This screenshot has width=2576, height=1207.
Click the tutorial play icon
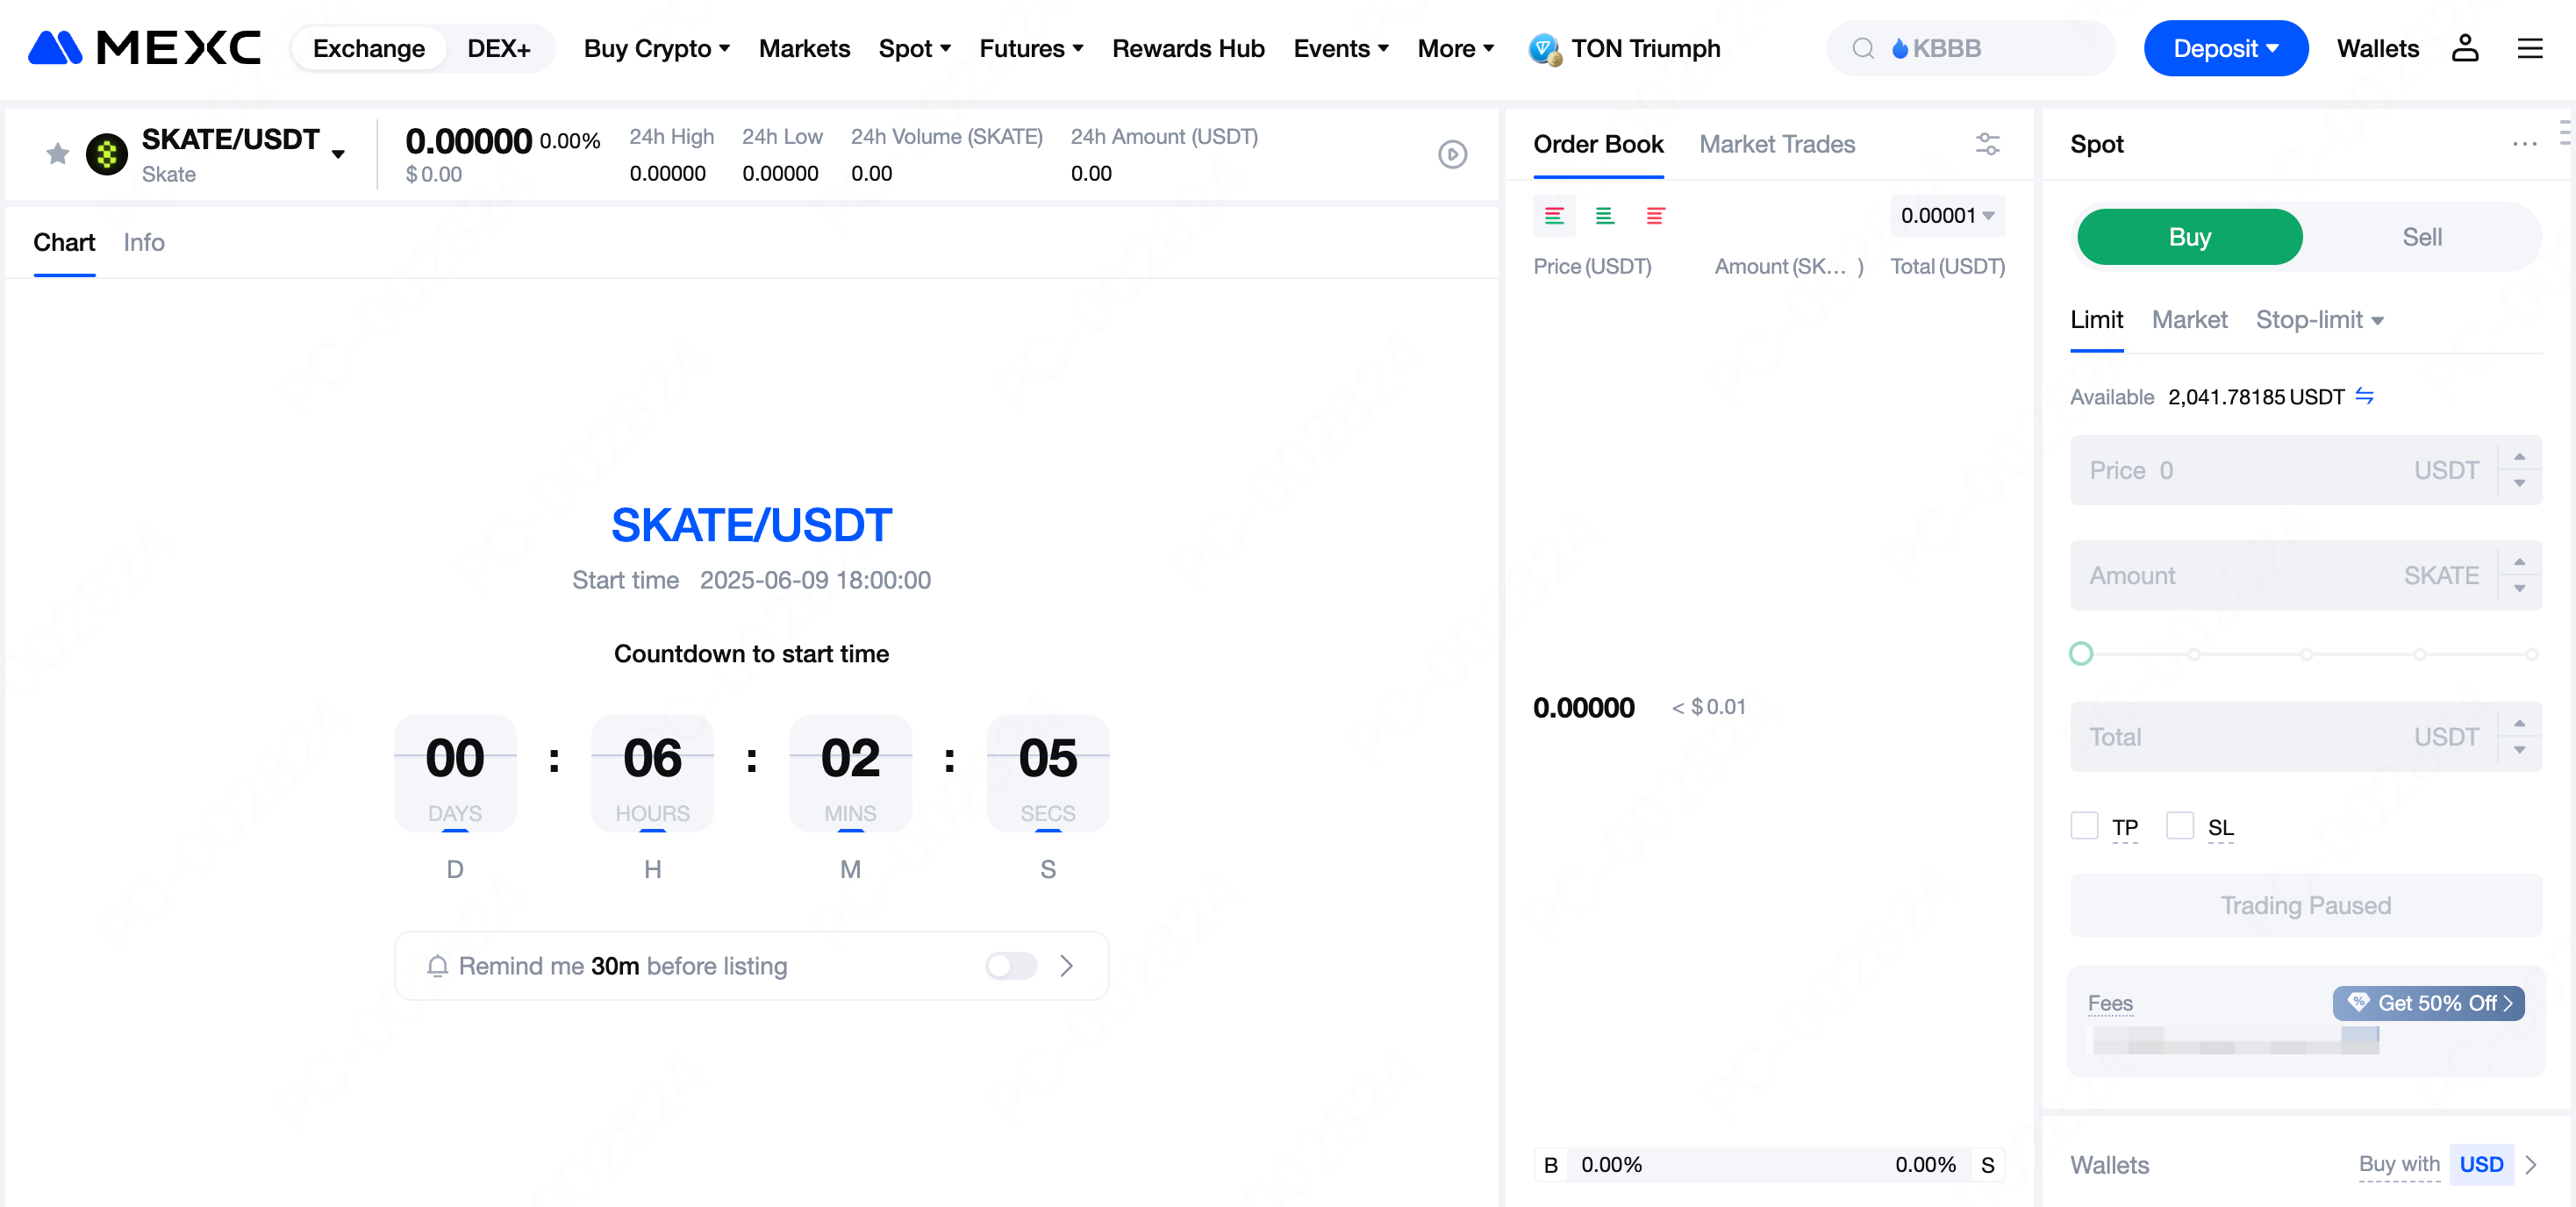(x=1452, y=154)
